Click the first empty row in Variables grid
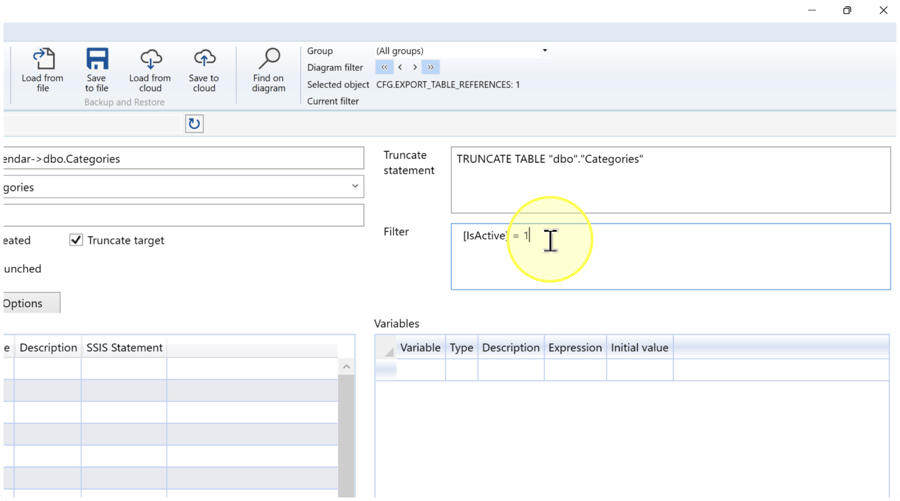The image size is (900, 501). 632,369
